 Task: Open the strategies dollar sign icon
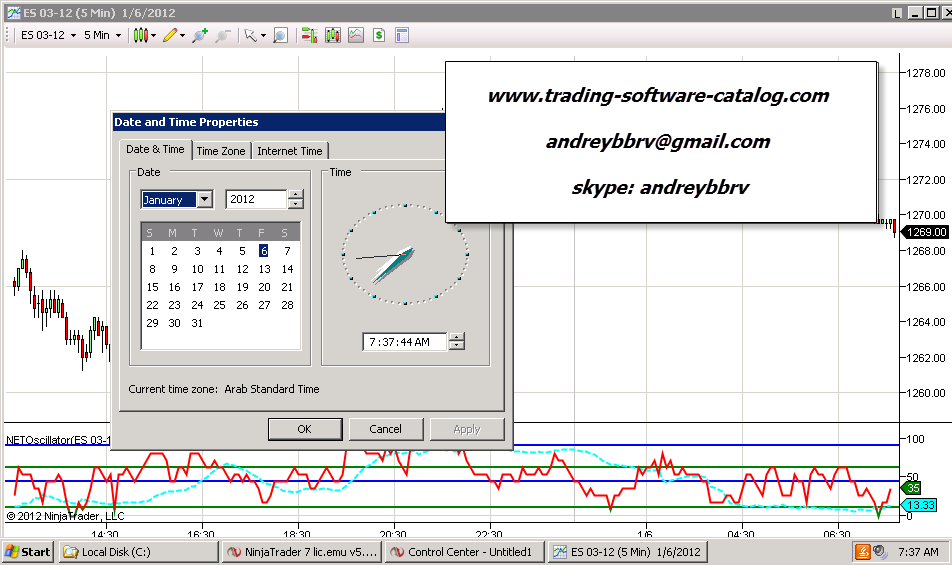pos(380,35)
